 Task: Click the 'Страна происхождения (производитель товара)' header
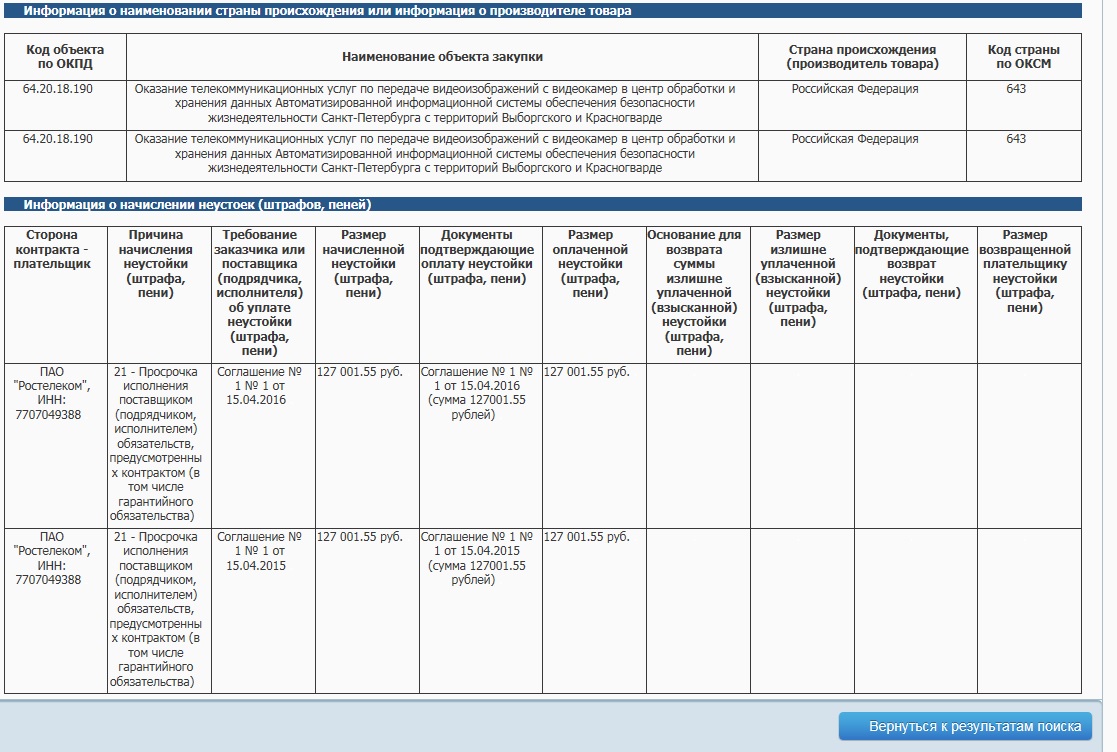[x=862, y=57]
